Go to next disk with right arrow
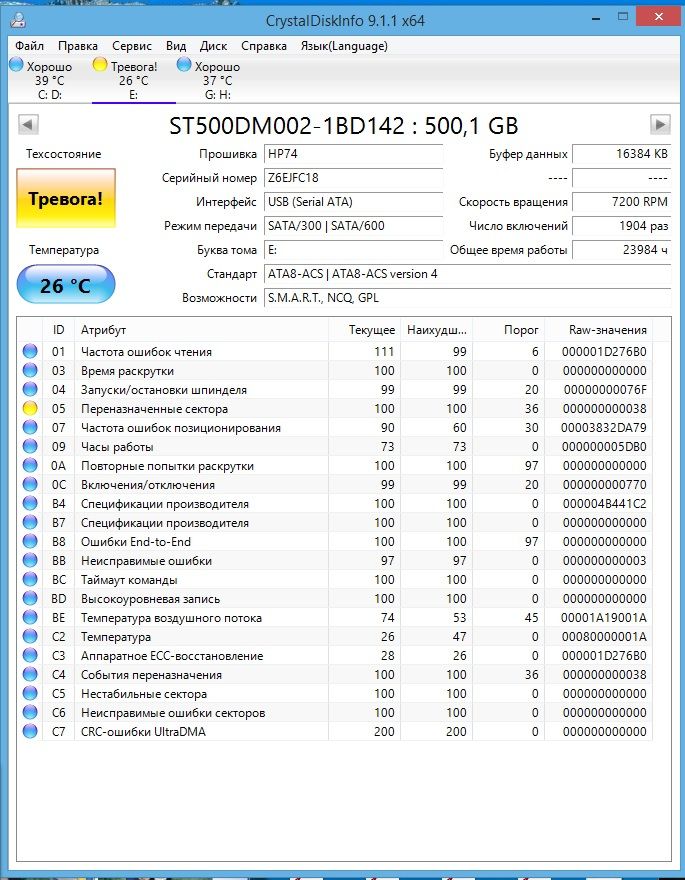This screenshot has height=880, width=685. [x=660, y=124]
